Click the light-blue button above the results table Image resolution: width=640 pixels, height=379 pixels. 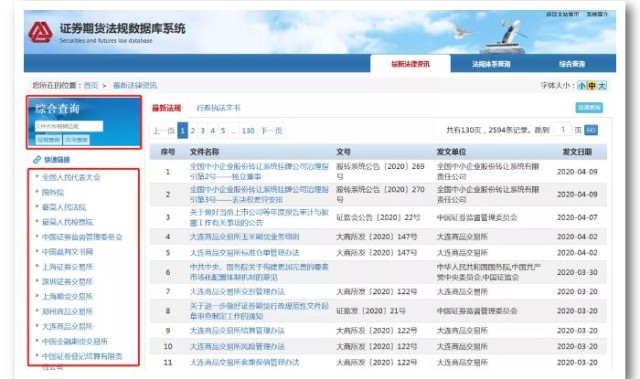(x=589, y=107)
